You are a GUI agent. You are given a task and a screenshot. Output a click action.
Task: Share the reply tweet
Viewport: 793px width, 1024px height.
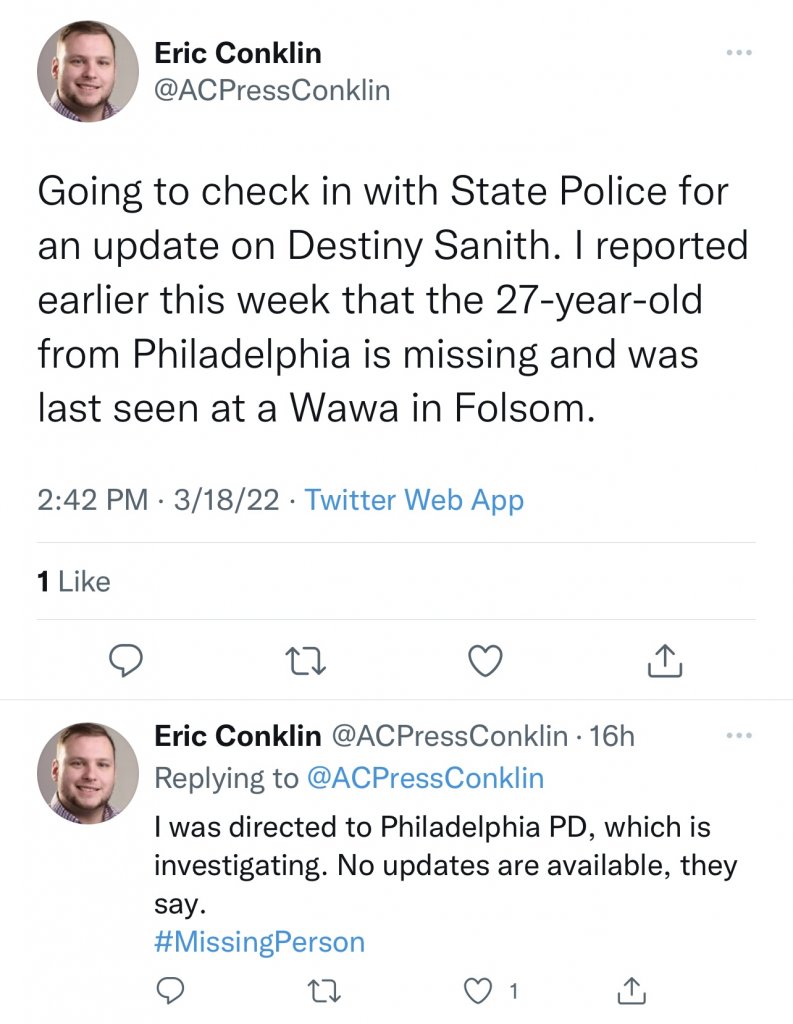[x=632, y=991]
